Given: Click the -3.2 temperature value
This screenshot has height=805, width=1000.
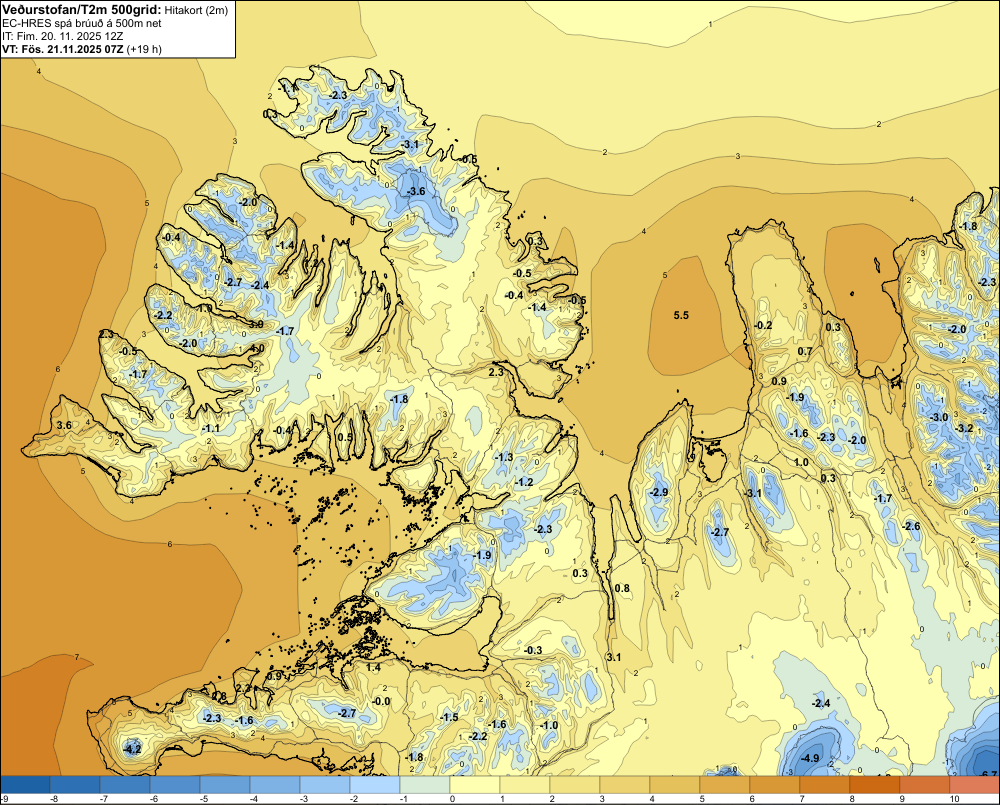Looking at the screenshot, I should [x=964, y=428].
